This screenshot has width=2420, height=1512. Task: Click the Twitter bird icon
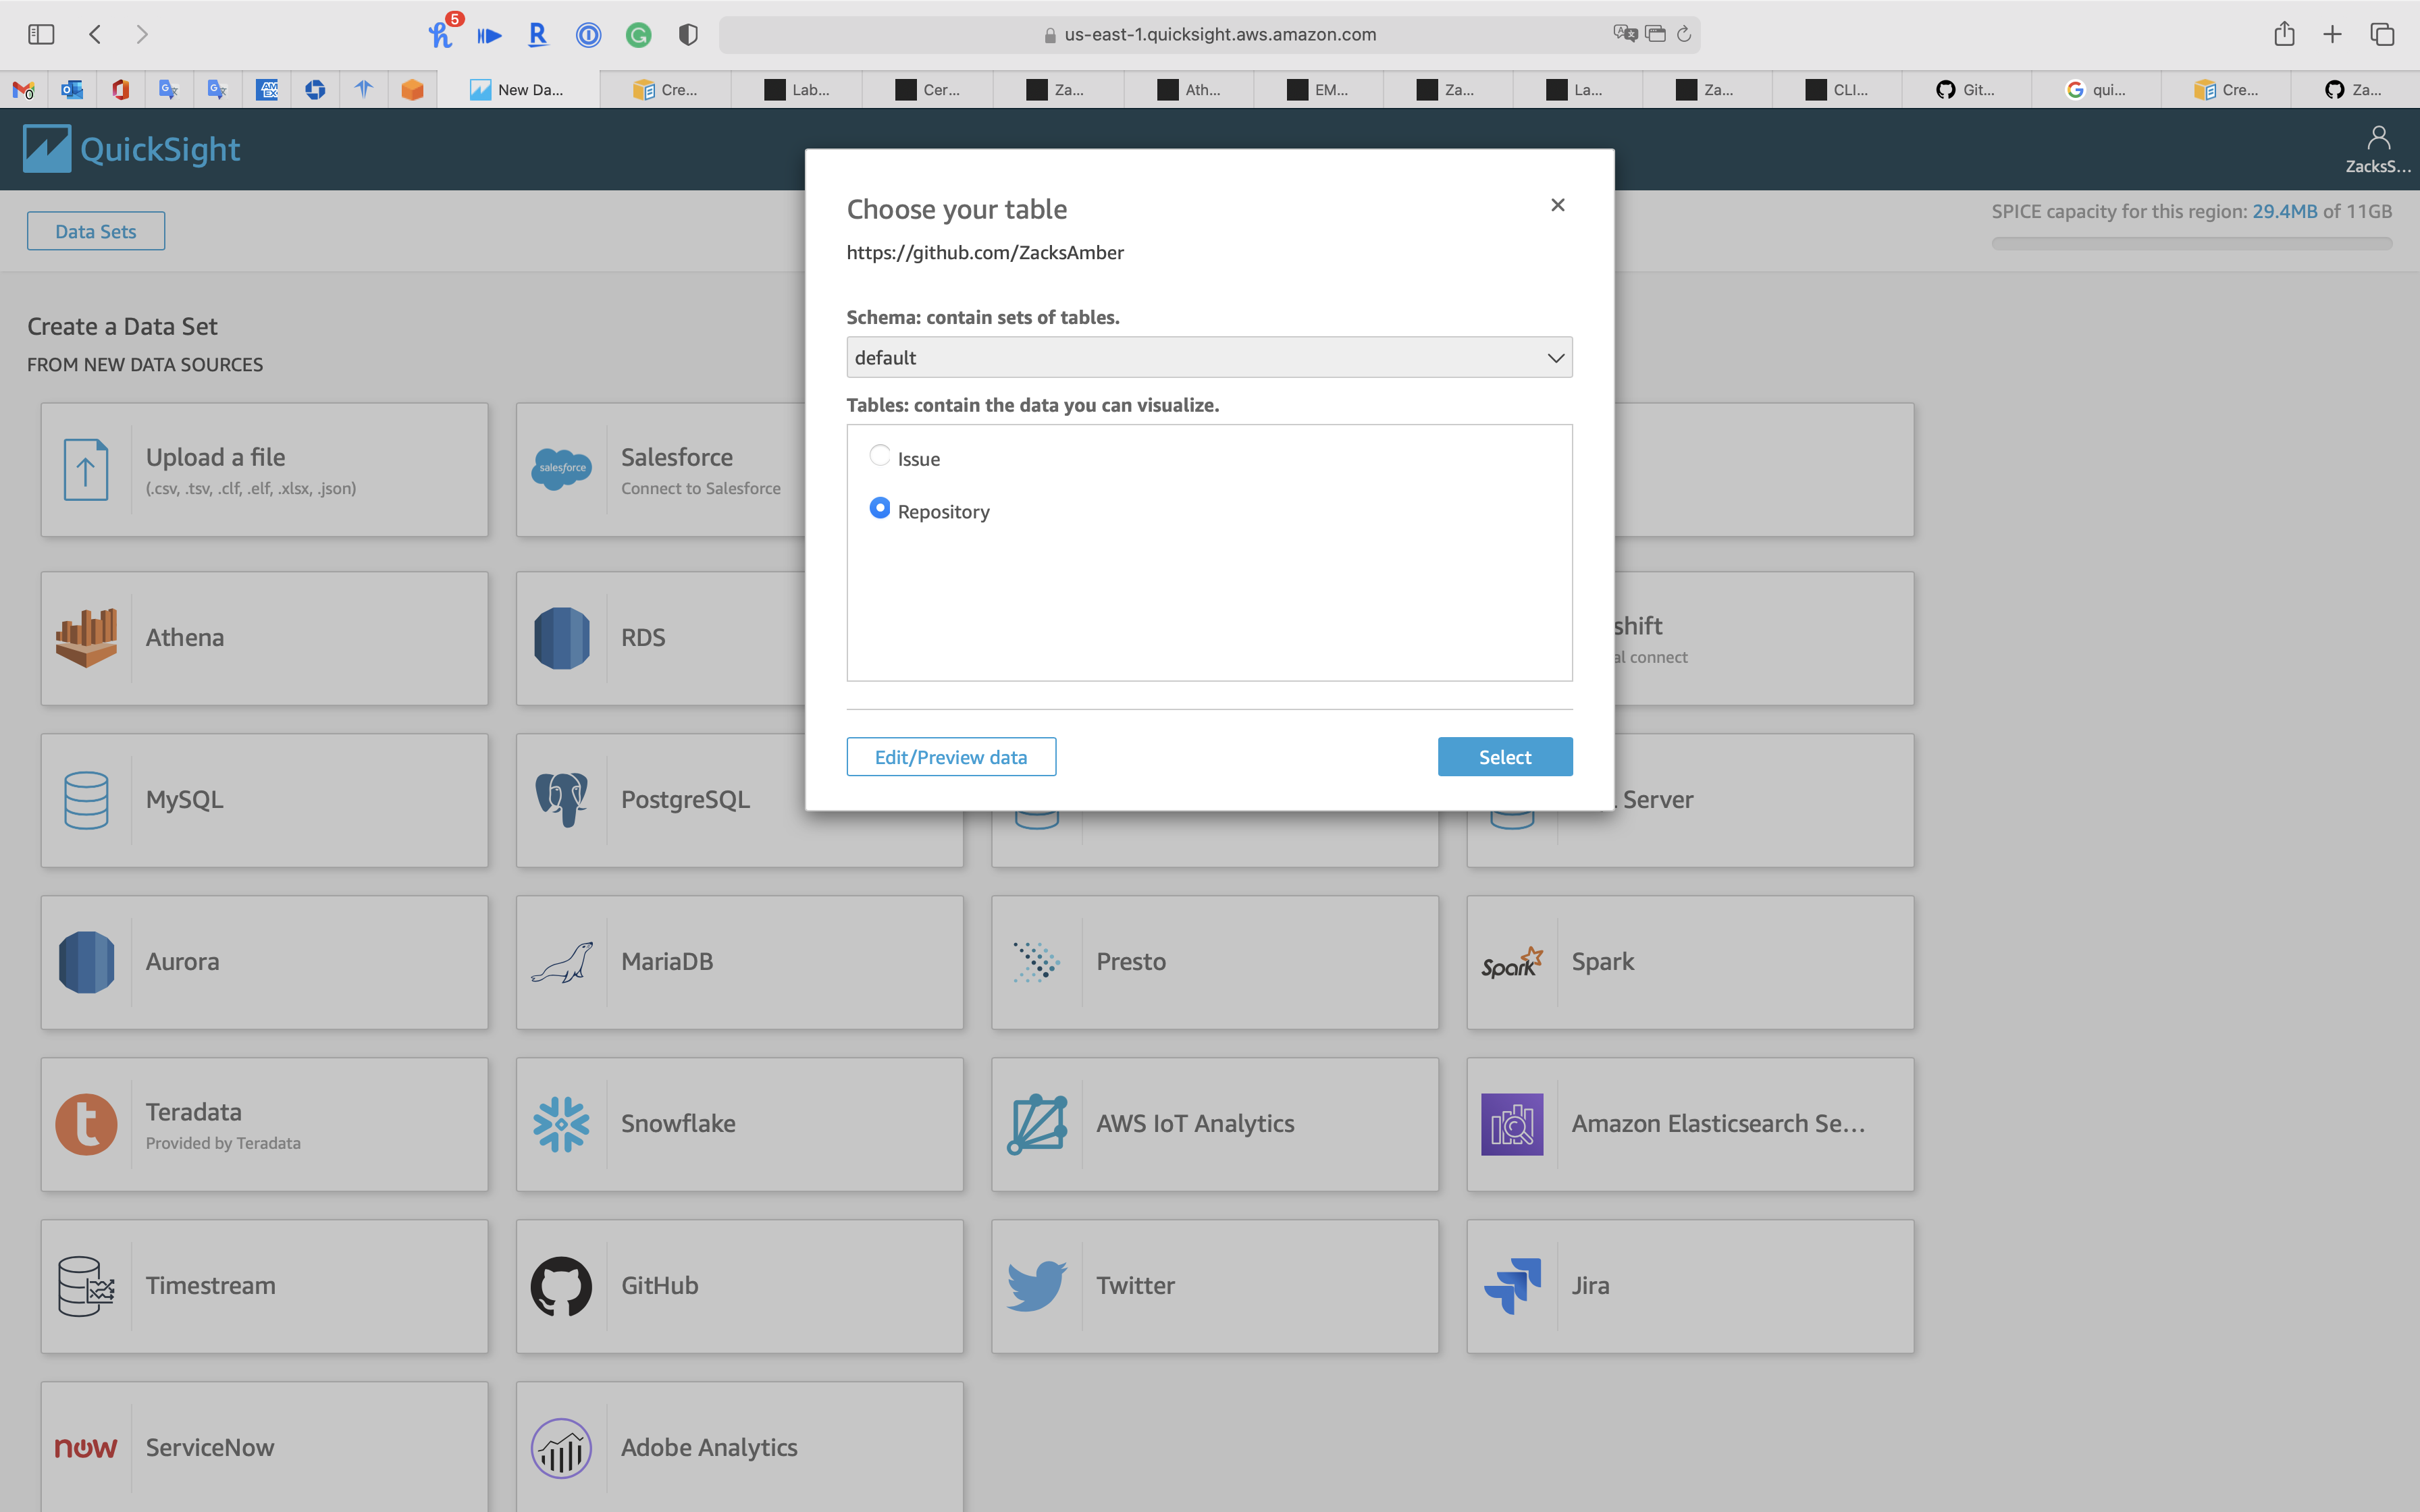[x=1036, y=1286]
